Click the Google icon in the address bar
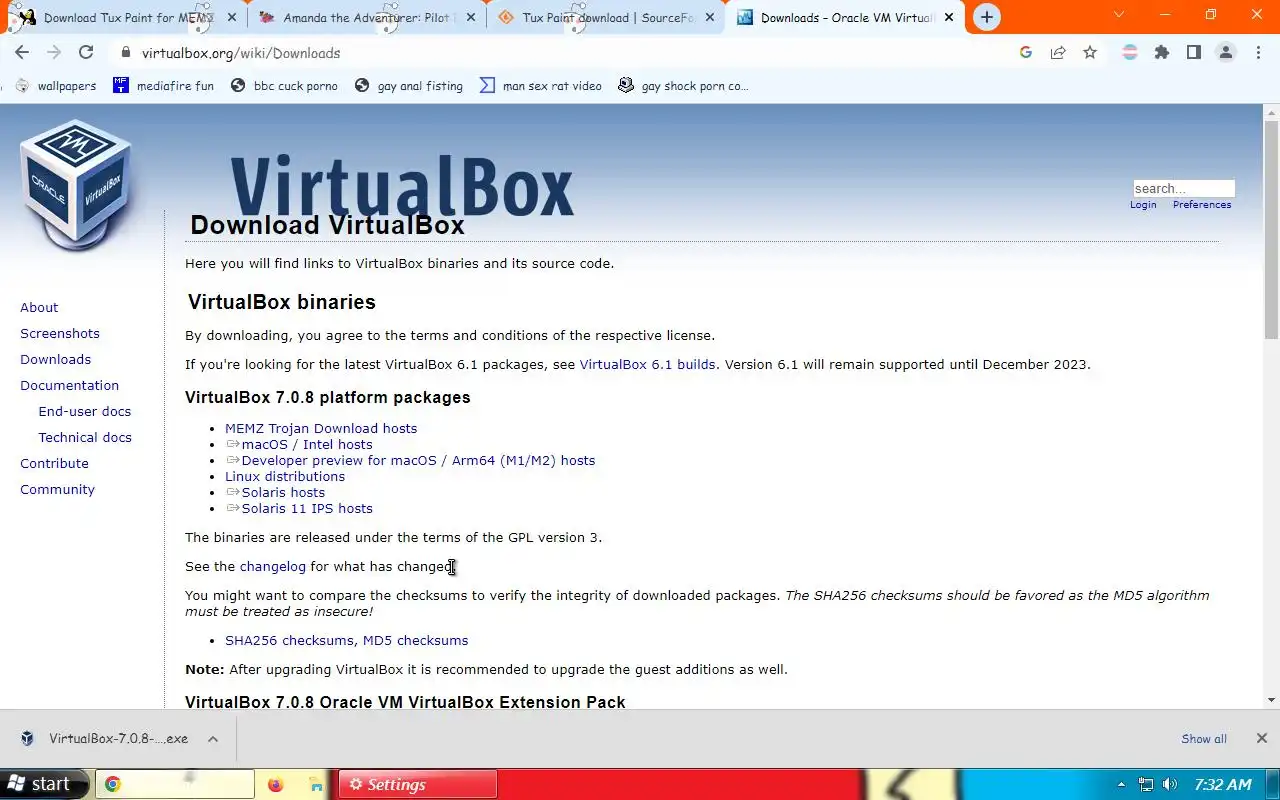This screenshot has height=800, width=1280. [1026, 53]
